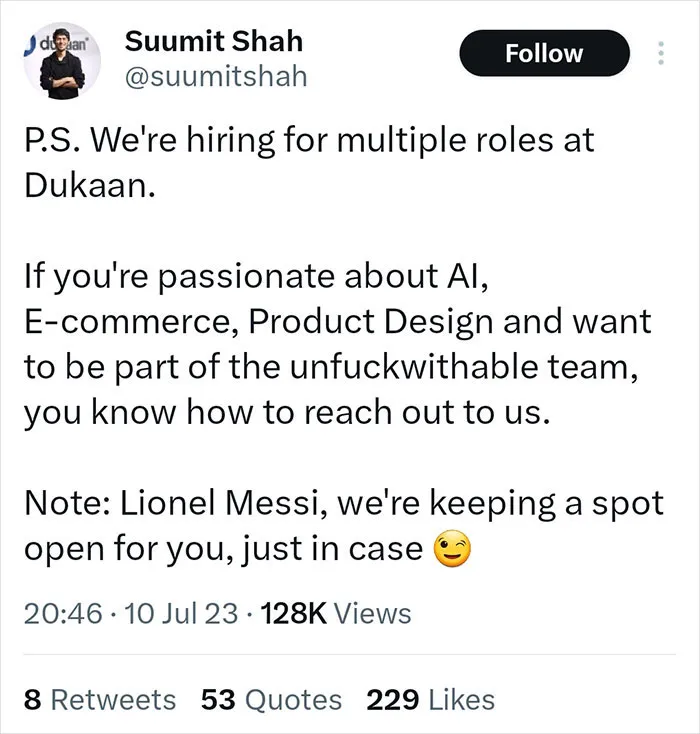
Task: Click the Suumit Shah display name
Action: [x=214, y=41]
